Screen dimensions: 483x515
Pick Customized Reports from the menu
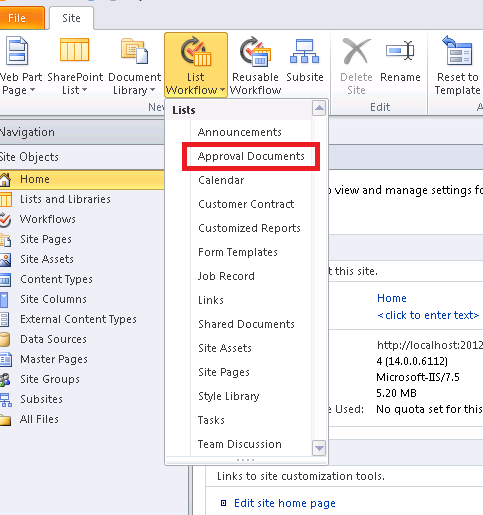pos(249,228)
